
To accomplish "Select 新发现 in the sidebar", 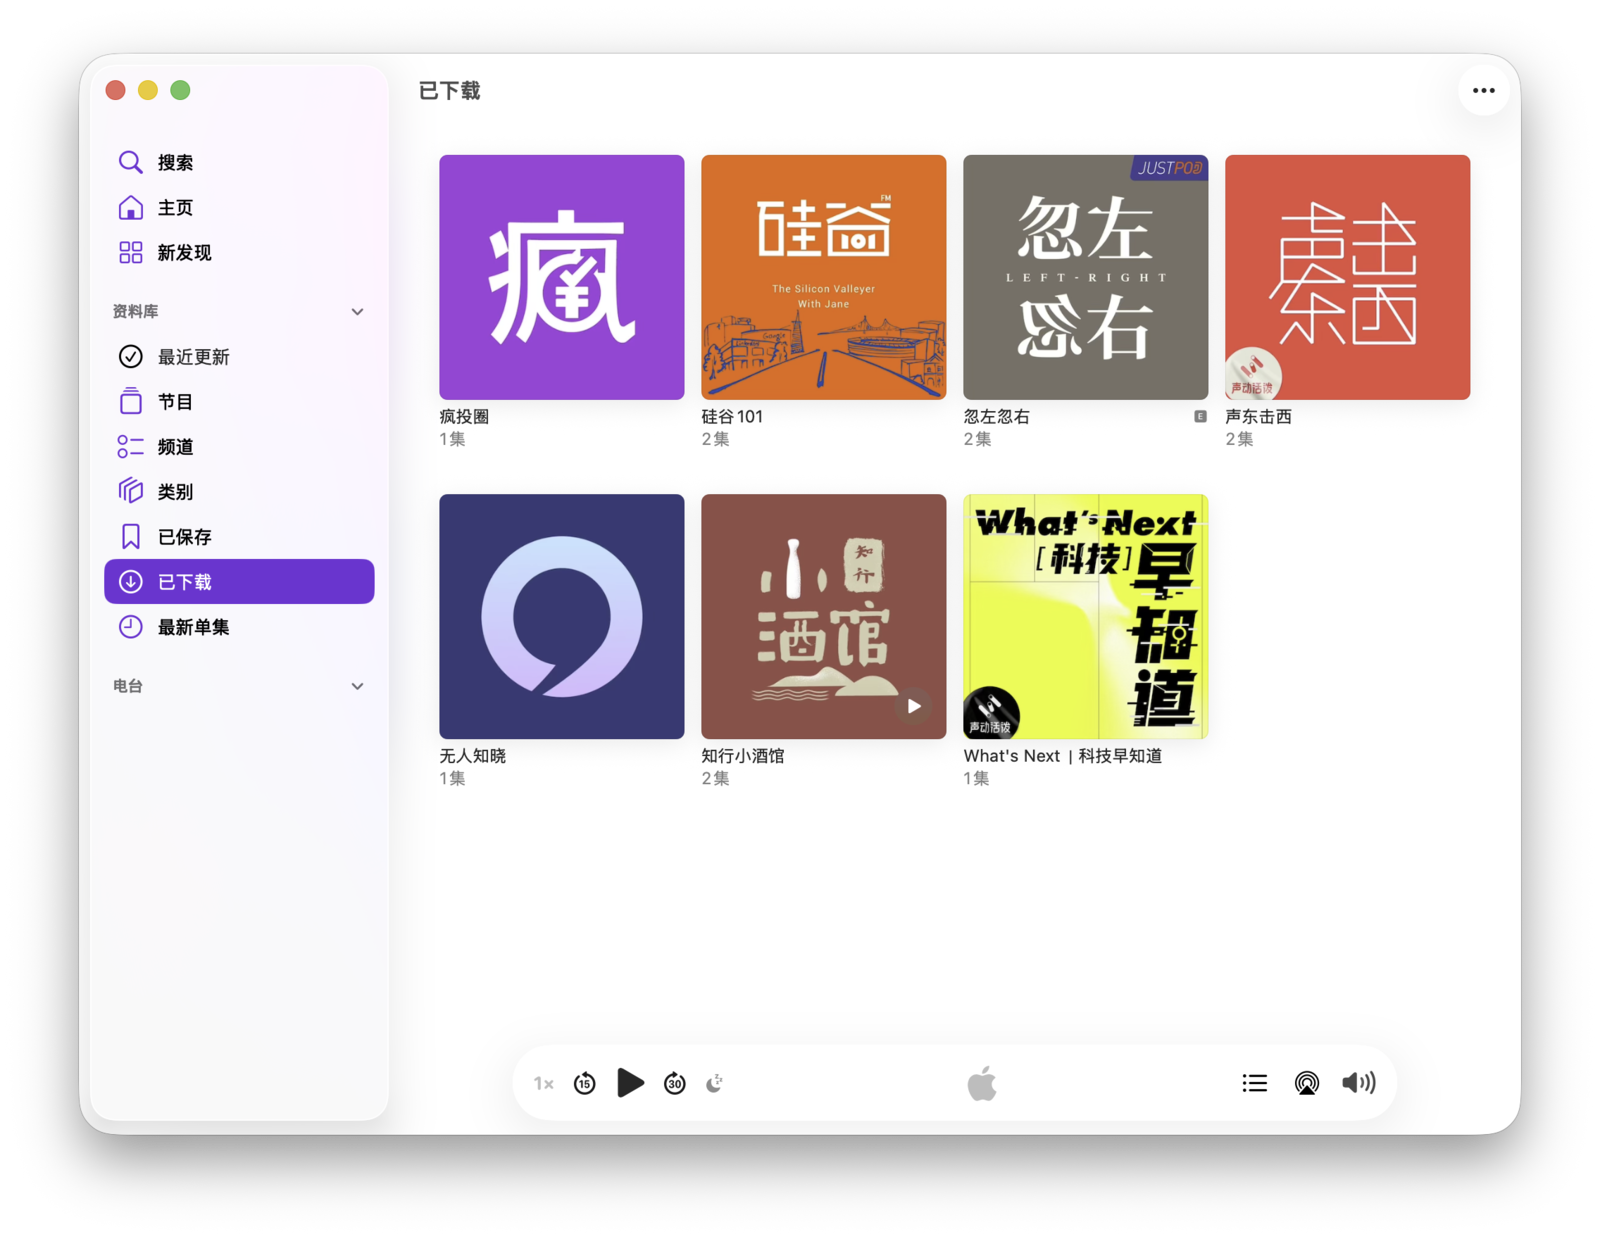I will click(184, 253).
